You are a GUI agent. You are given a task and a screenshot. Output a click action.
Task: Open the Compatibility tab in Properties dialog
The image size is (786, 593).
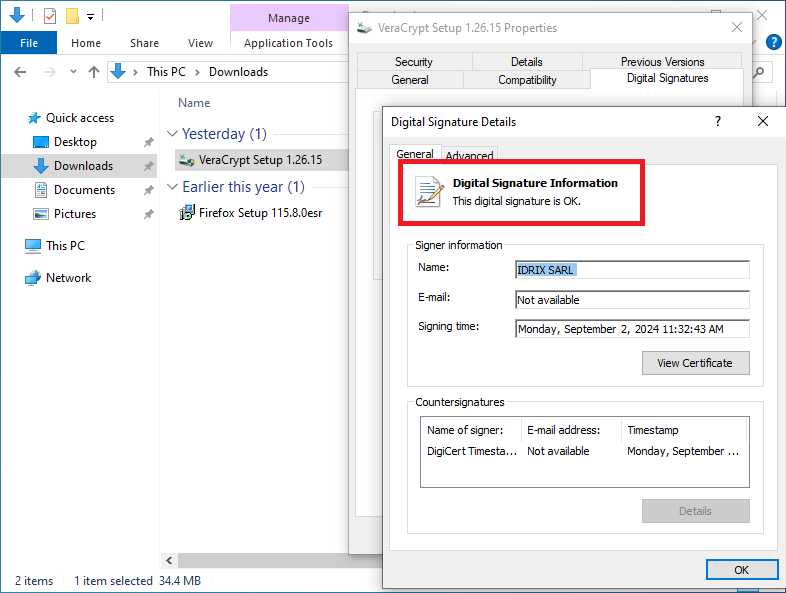[x=527, y=80]
